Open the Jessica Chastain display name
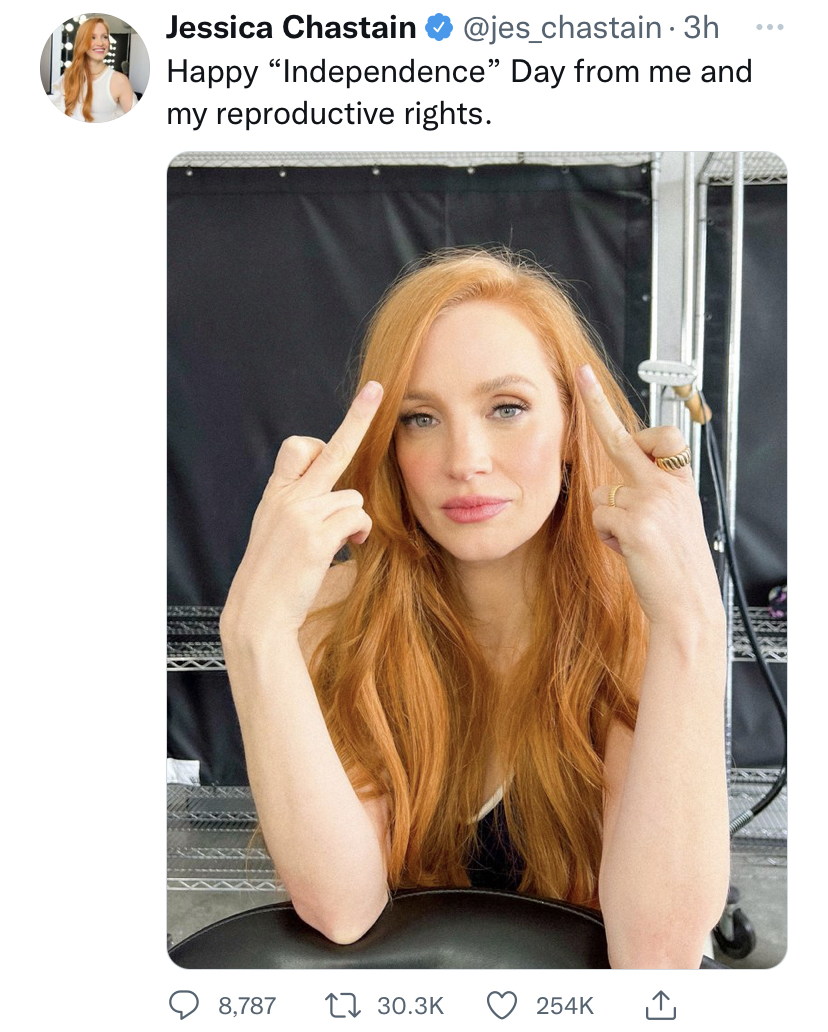Screen dimensions: 828x1032 290,28
